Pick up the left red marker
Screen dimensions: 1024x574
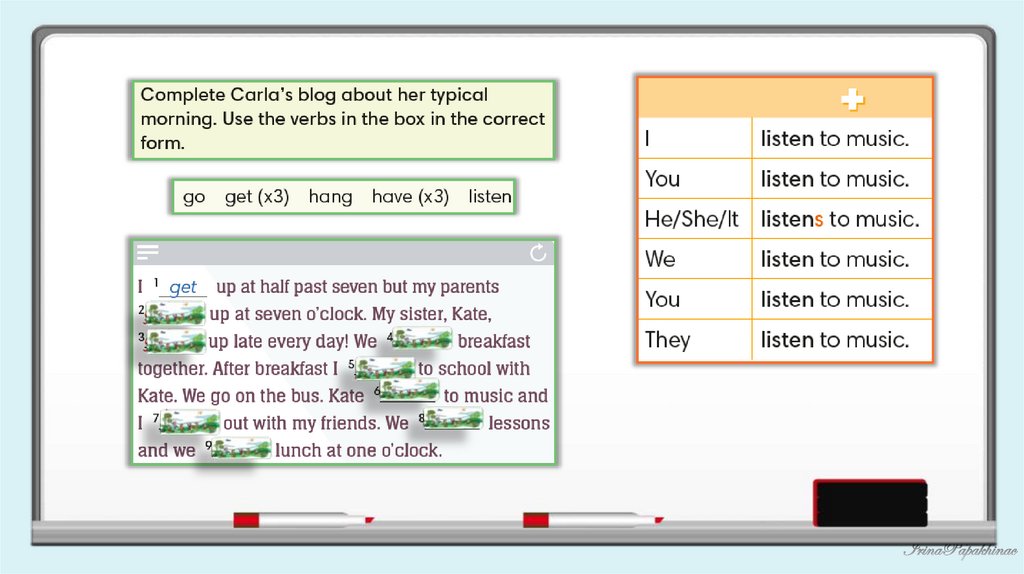point(303,520)
